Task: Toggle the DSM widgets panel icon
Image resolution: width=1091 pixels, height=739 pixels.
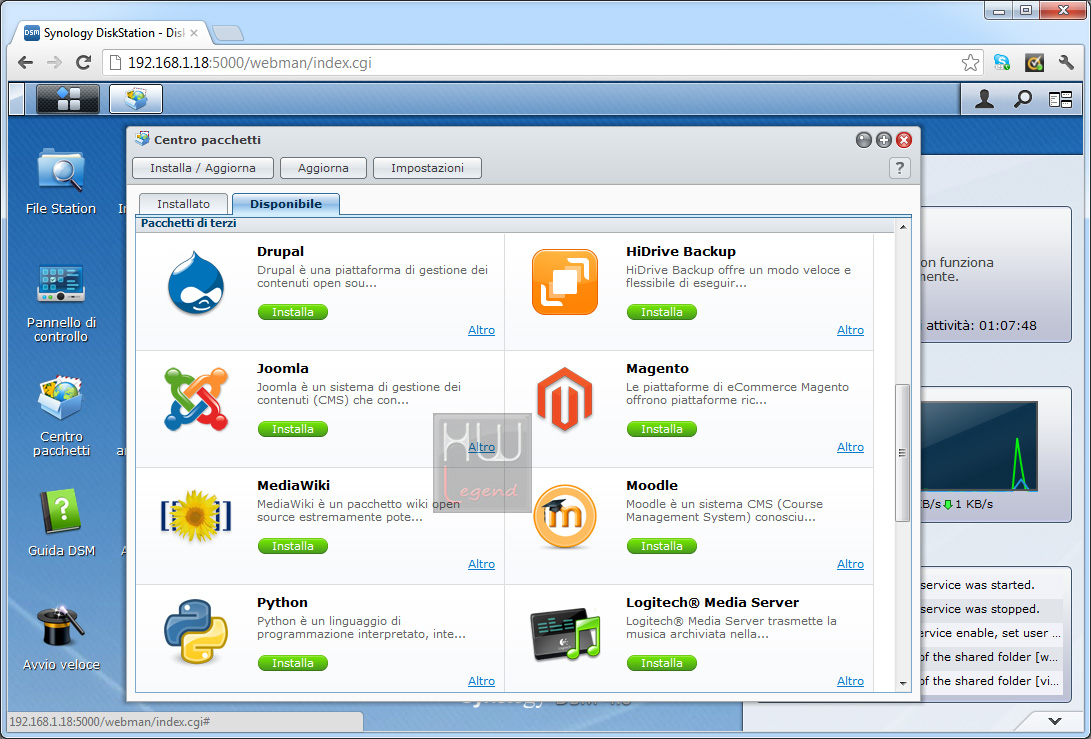Action: pyautogui.click(x=1060, y=100)
